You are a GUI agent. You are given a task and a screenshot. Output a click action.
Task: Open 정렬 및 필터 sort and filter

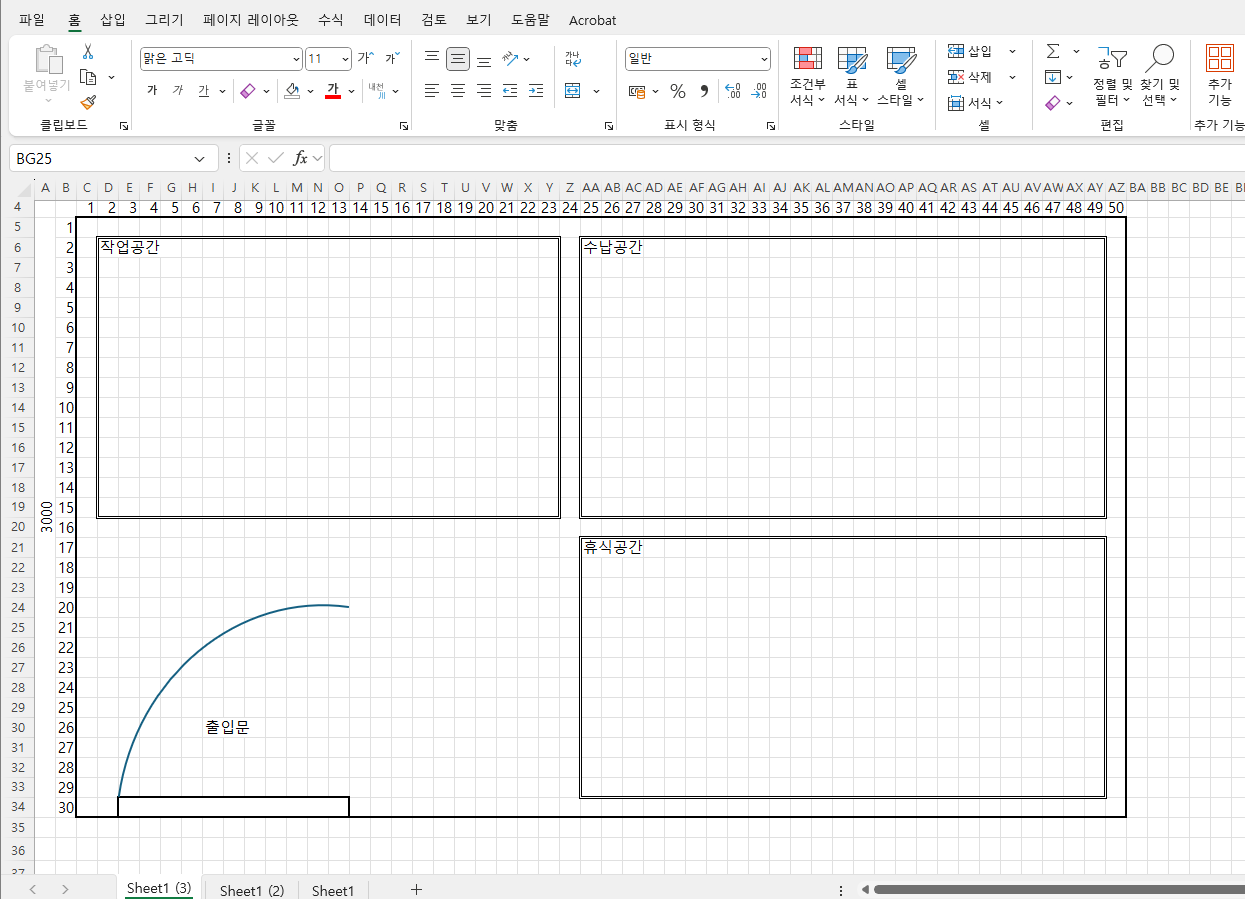click(x=1111, y=75)
